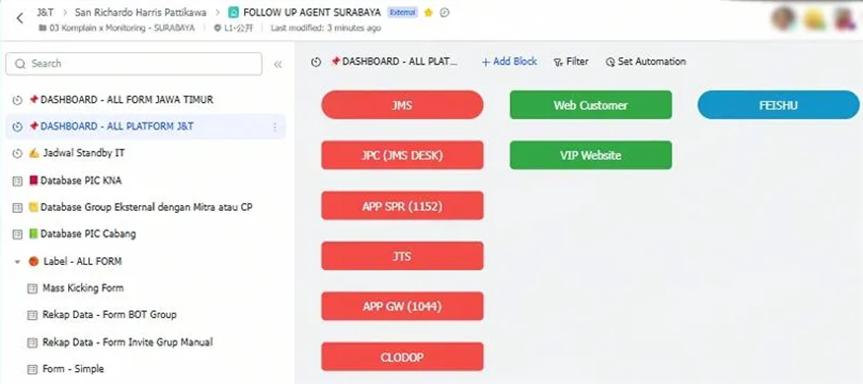Open more options for DASHBOARD - ALL PLATFORM J&T
Image resolution: width=863 pixels, height=384 pixels.
coord(275,127)
